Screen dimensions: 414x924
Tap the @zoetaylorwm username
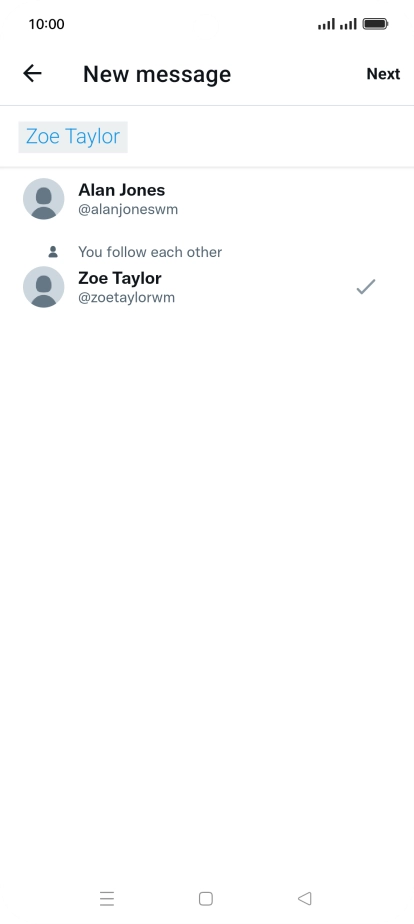[x=127, y=297]
